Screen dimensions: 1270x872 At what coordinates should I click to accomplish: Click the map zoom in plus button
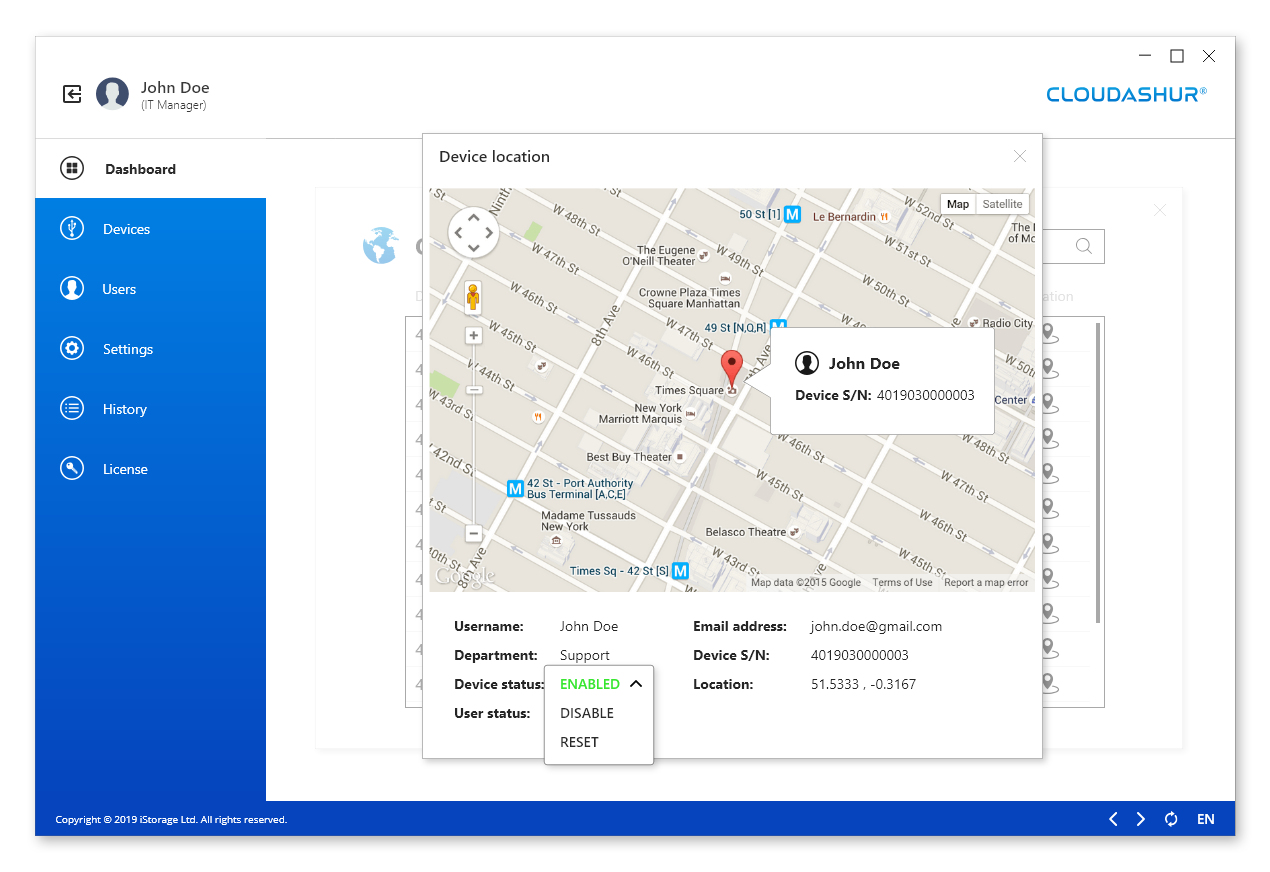474,336
